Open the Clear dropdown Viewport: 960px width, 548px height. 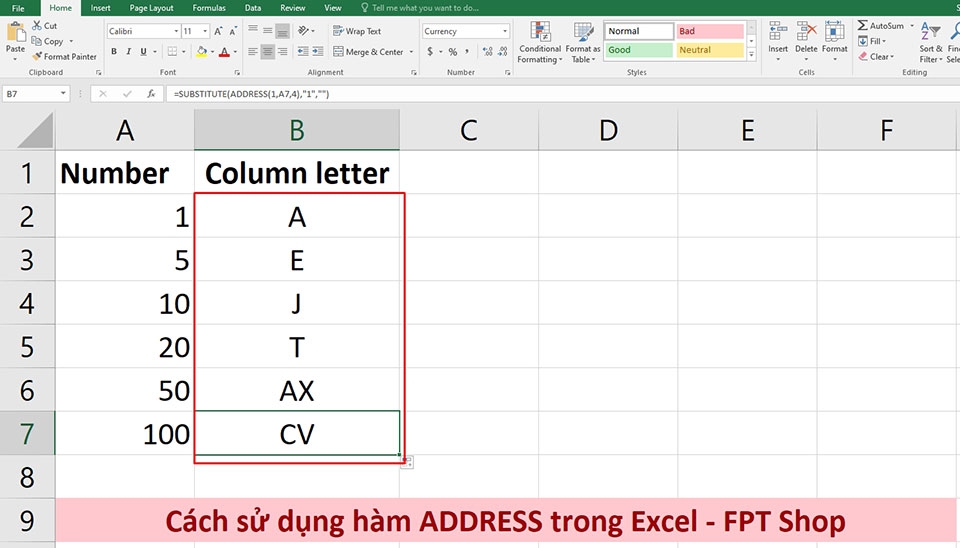coord(876,56)
